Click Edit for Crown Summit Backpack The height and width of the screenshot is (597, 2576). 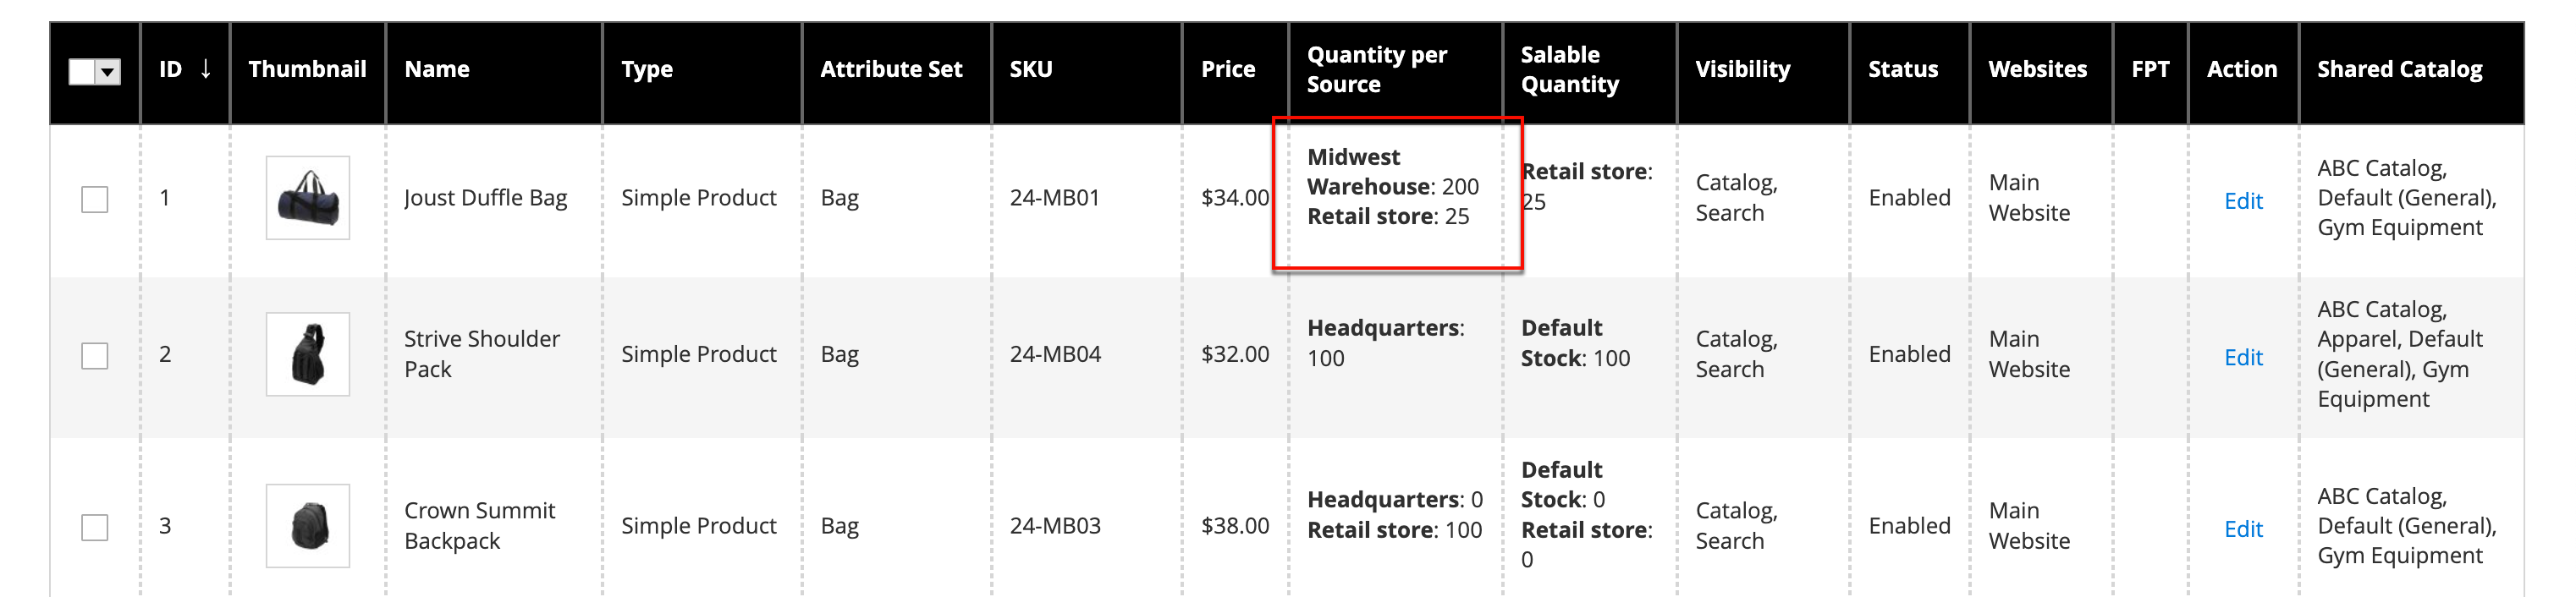(2242, 529)
